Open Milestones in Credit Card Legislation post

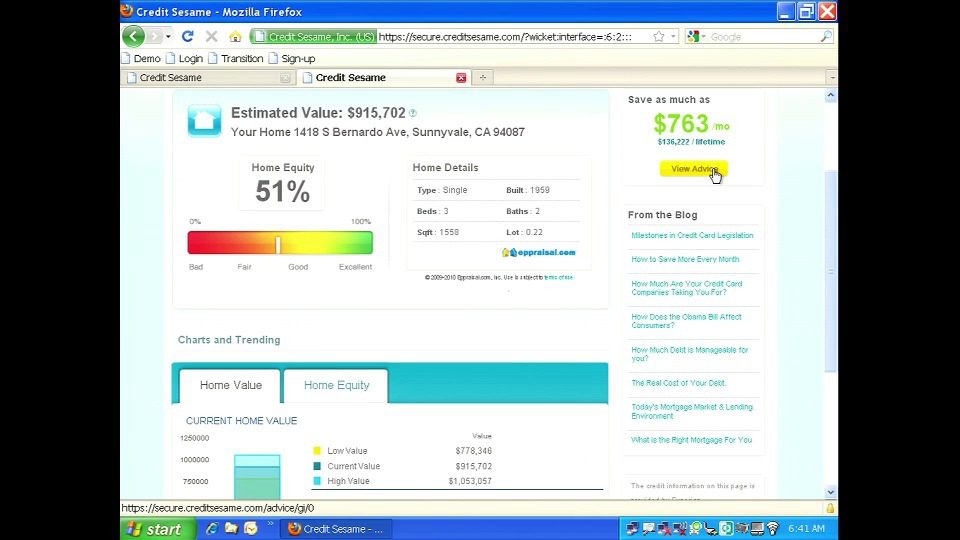pos(692,235)
